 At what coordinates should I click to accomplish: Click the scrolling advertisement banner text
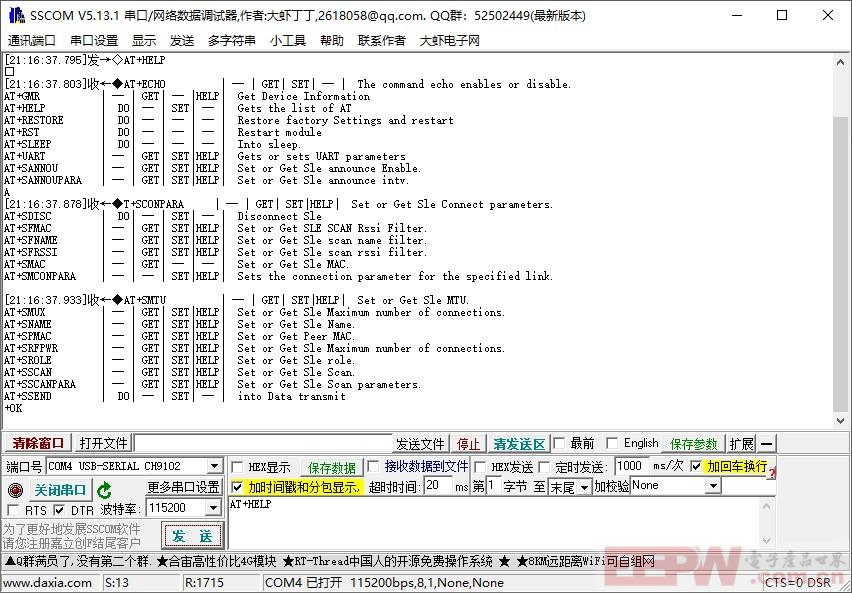[x=330, y=561]
